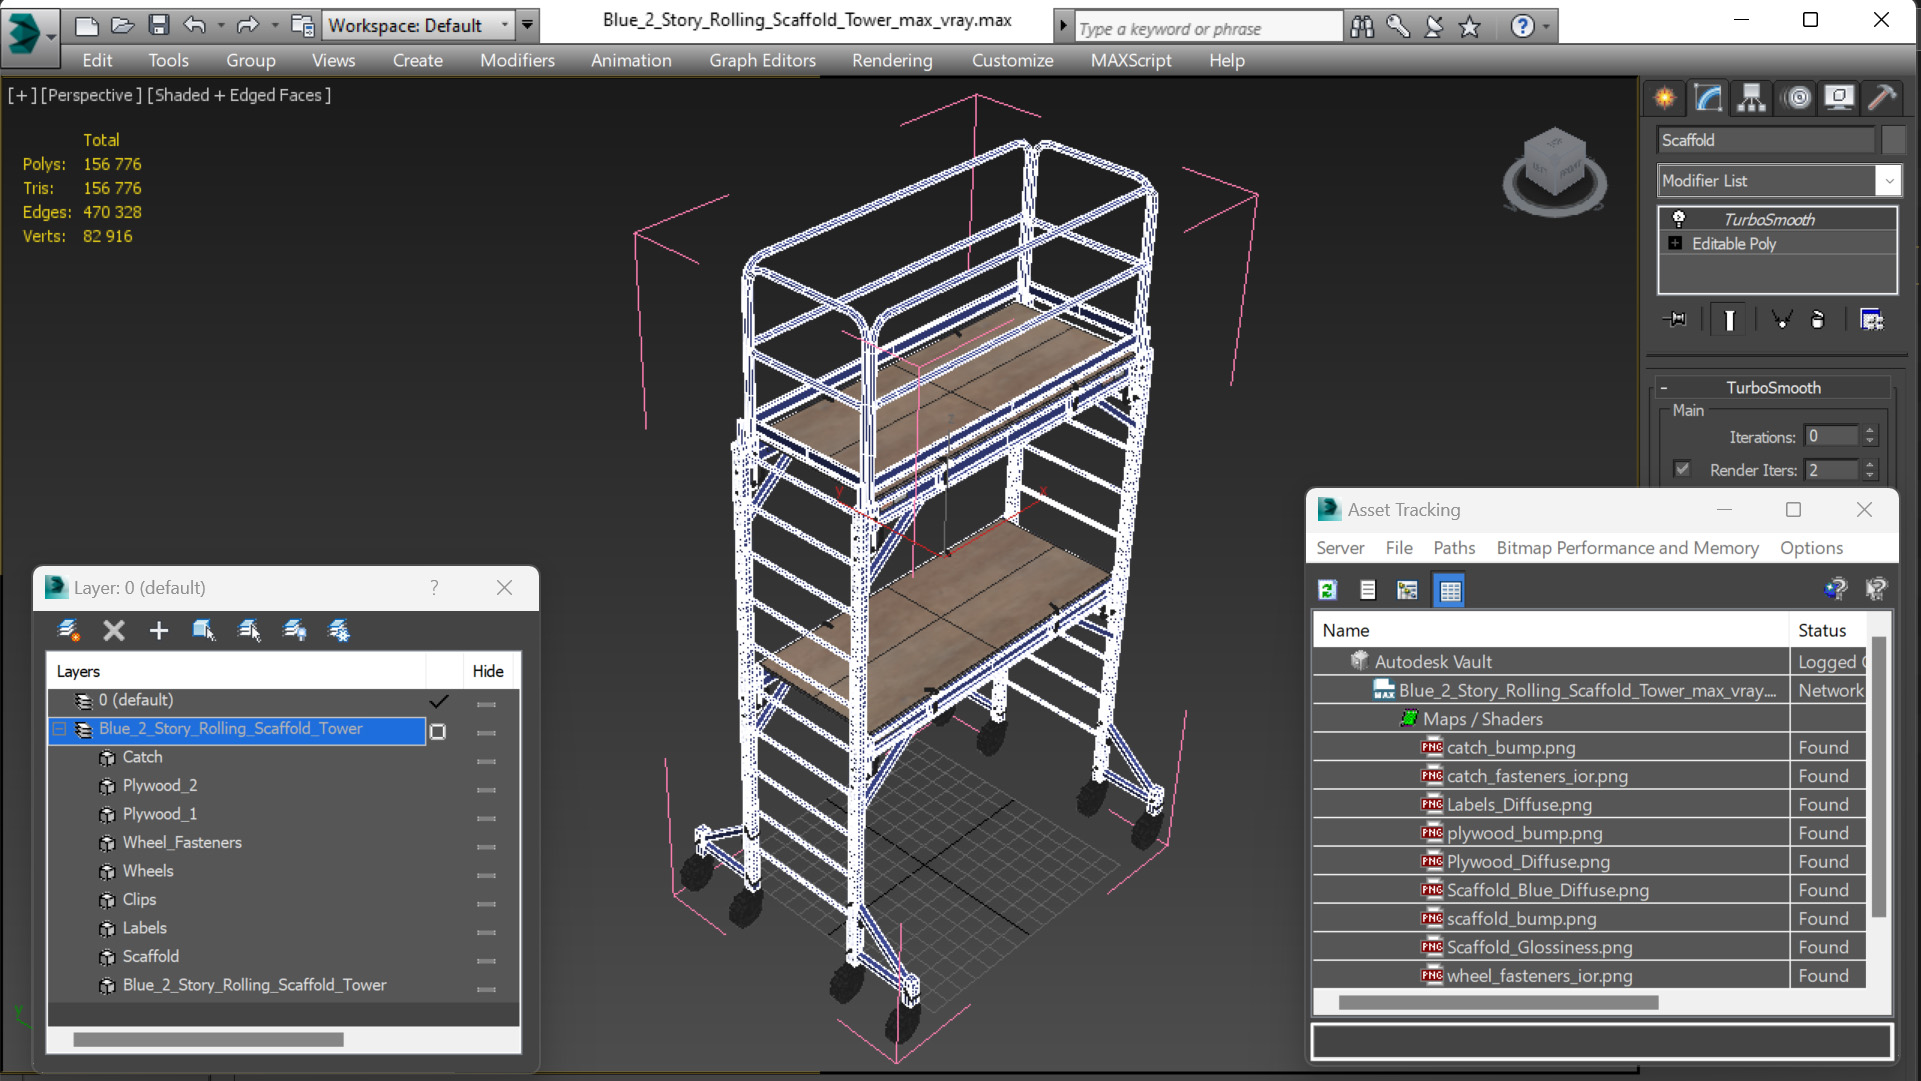Open Paths menu in Asset Tracking

[x=1454, y=548]
